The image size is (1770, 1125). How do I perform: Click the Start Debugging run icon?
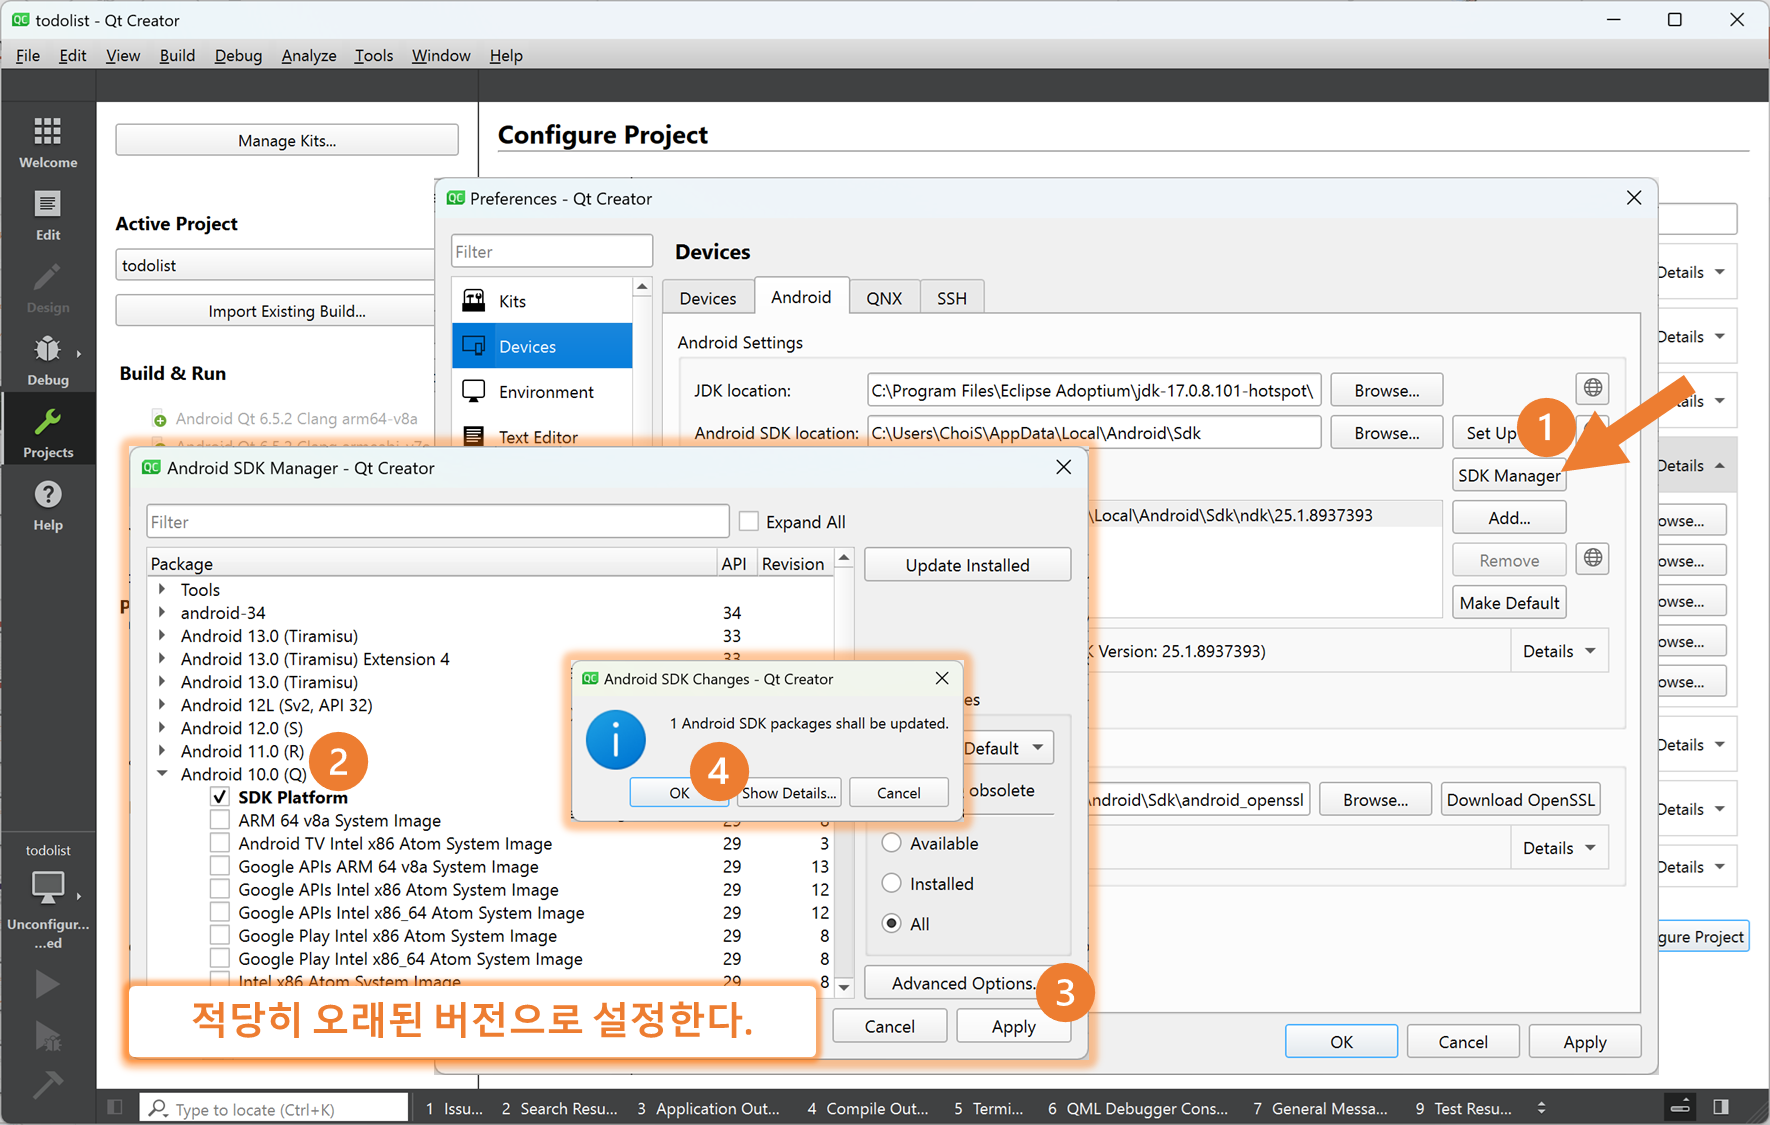pos(48,1036)
